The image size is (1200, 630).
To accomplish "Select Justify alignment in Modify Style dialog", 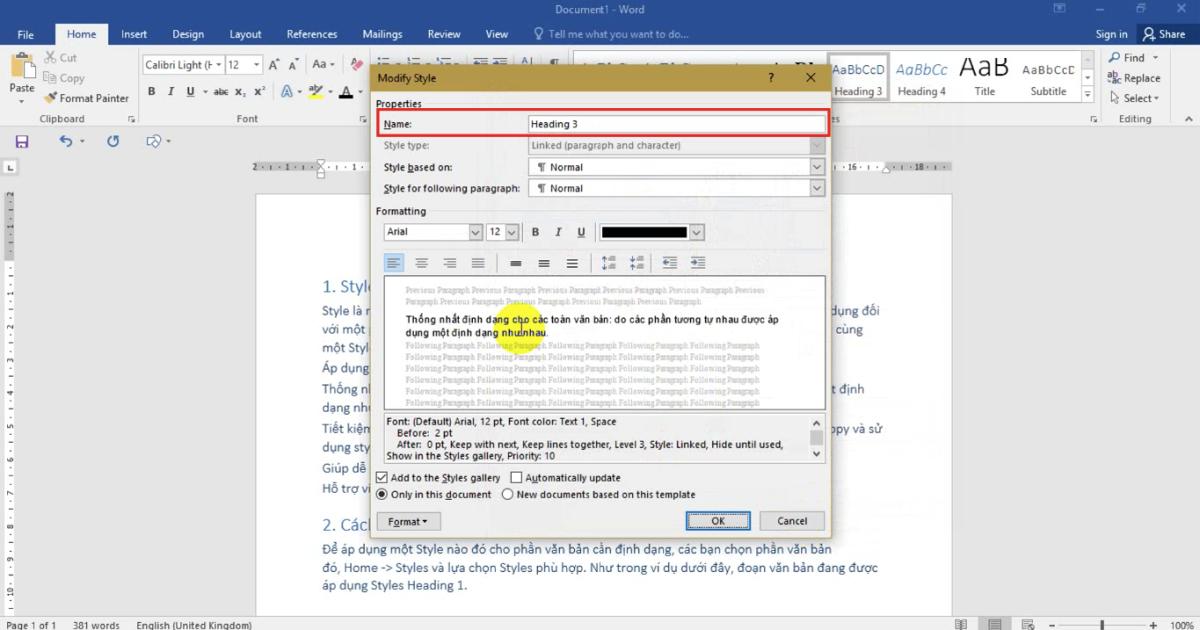I will tap(478, 263).
